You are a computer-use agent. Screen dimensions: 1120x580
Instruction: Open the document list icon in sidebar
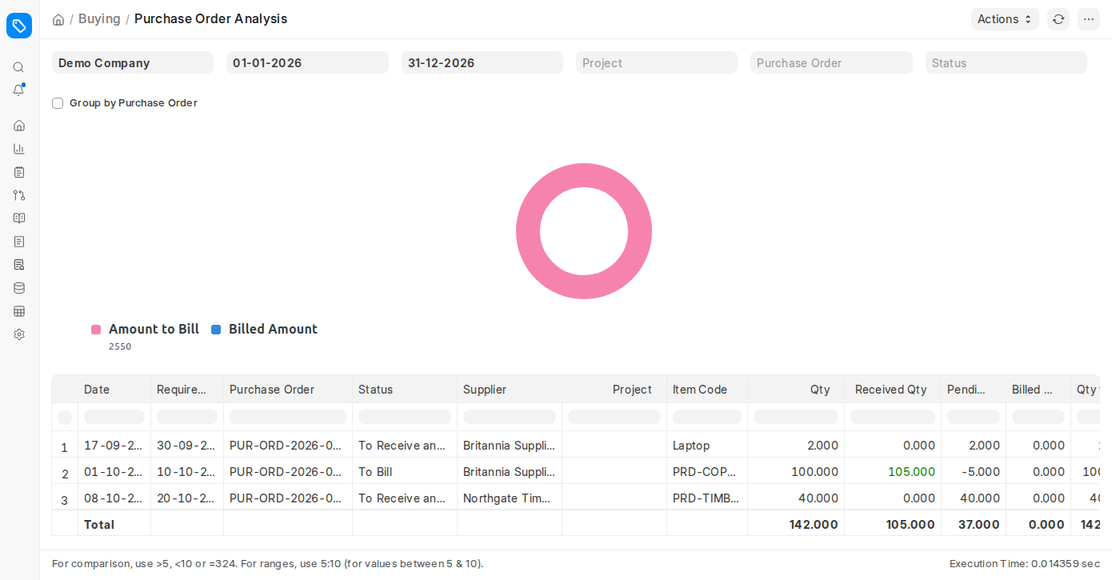point(19,241)
